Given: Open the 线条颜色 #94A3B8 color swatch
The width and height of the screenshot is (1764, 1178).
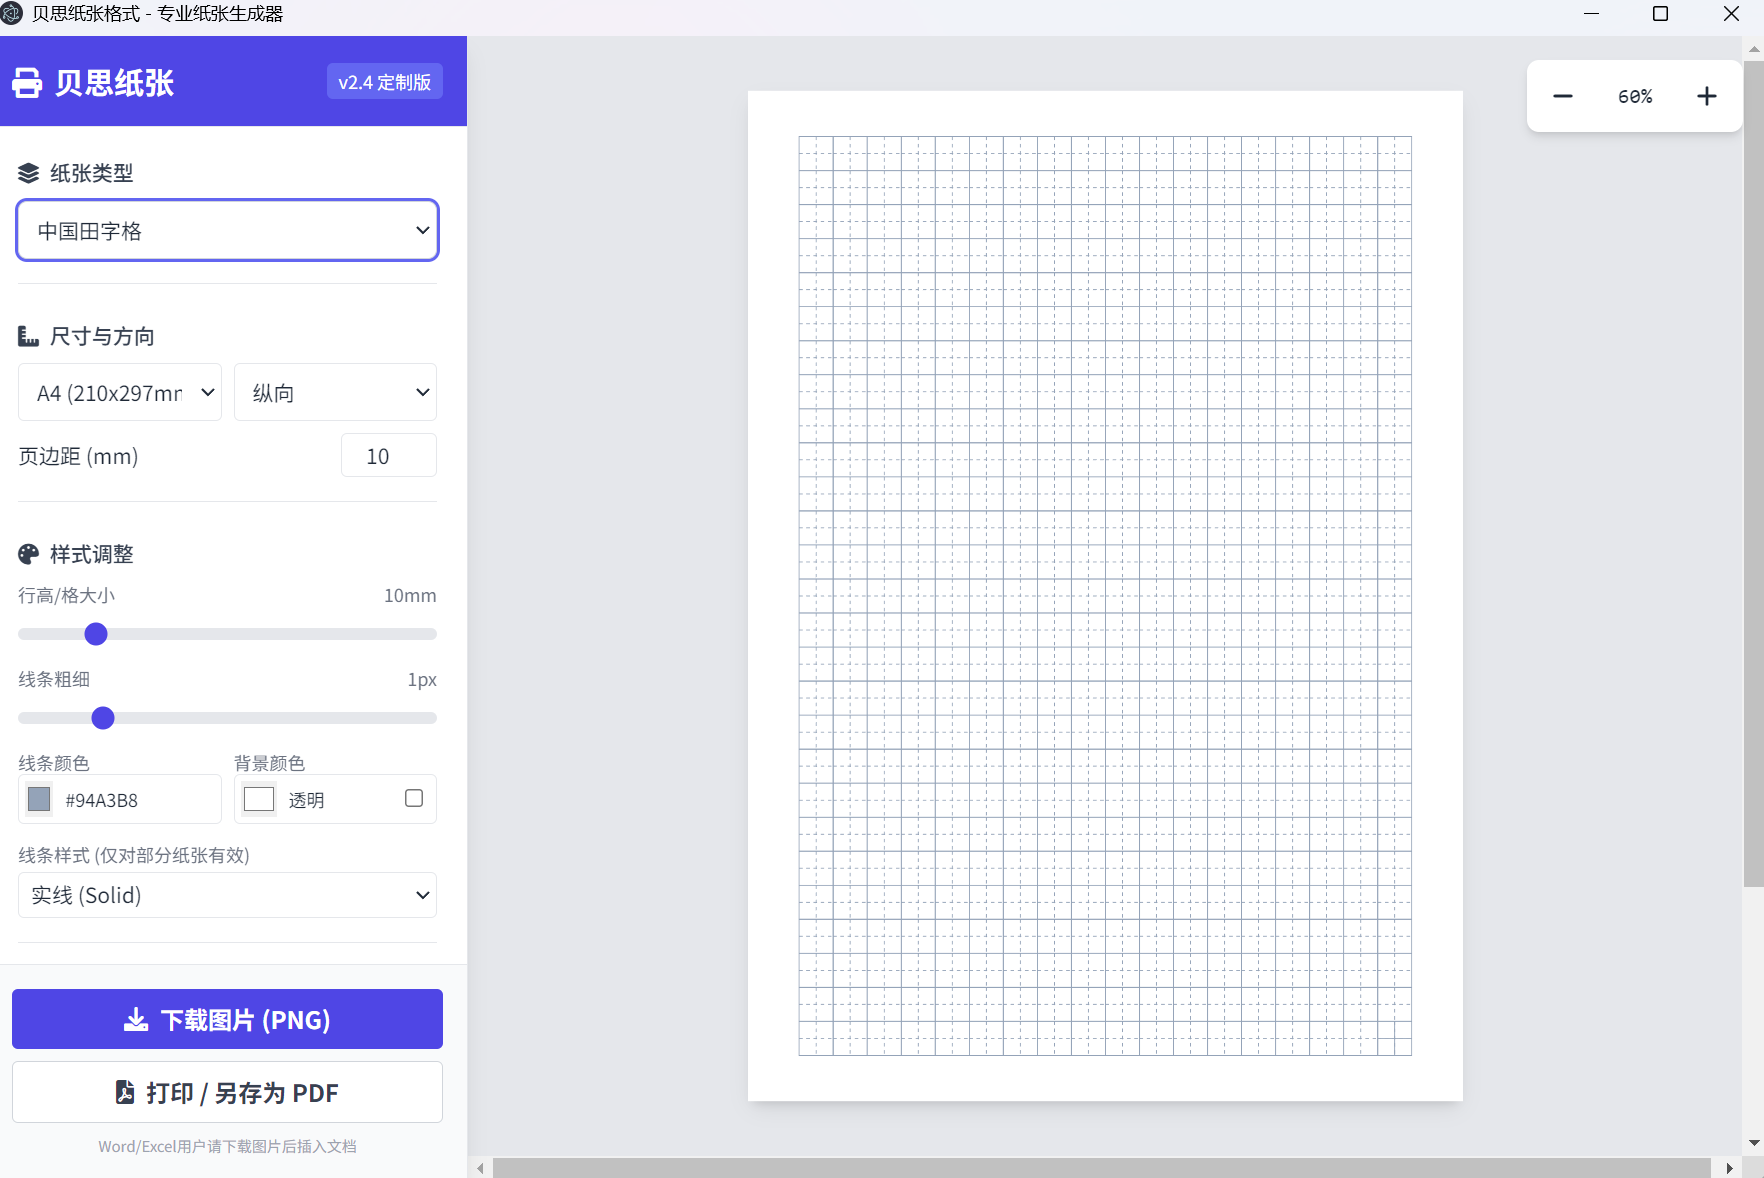Looking at the screenshot, I should pyautogui.click(x=39, y=799).
